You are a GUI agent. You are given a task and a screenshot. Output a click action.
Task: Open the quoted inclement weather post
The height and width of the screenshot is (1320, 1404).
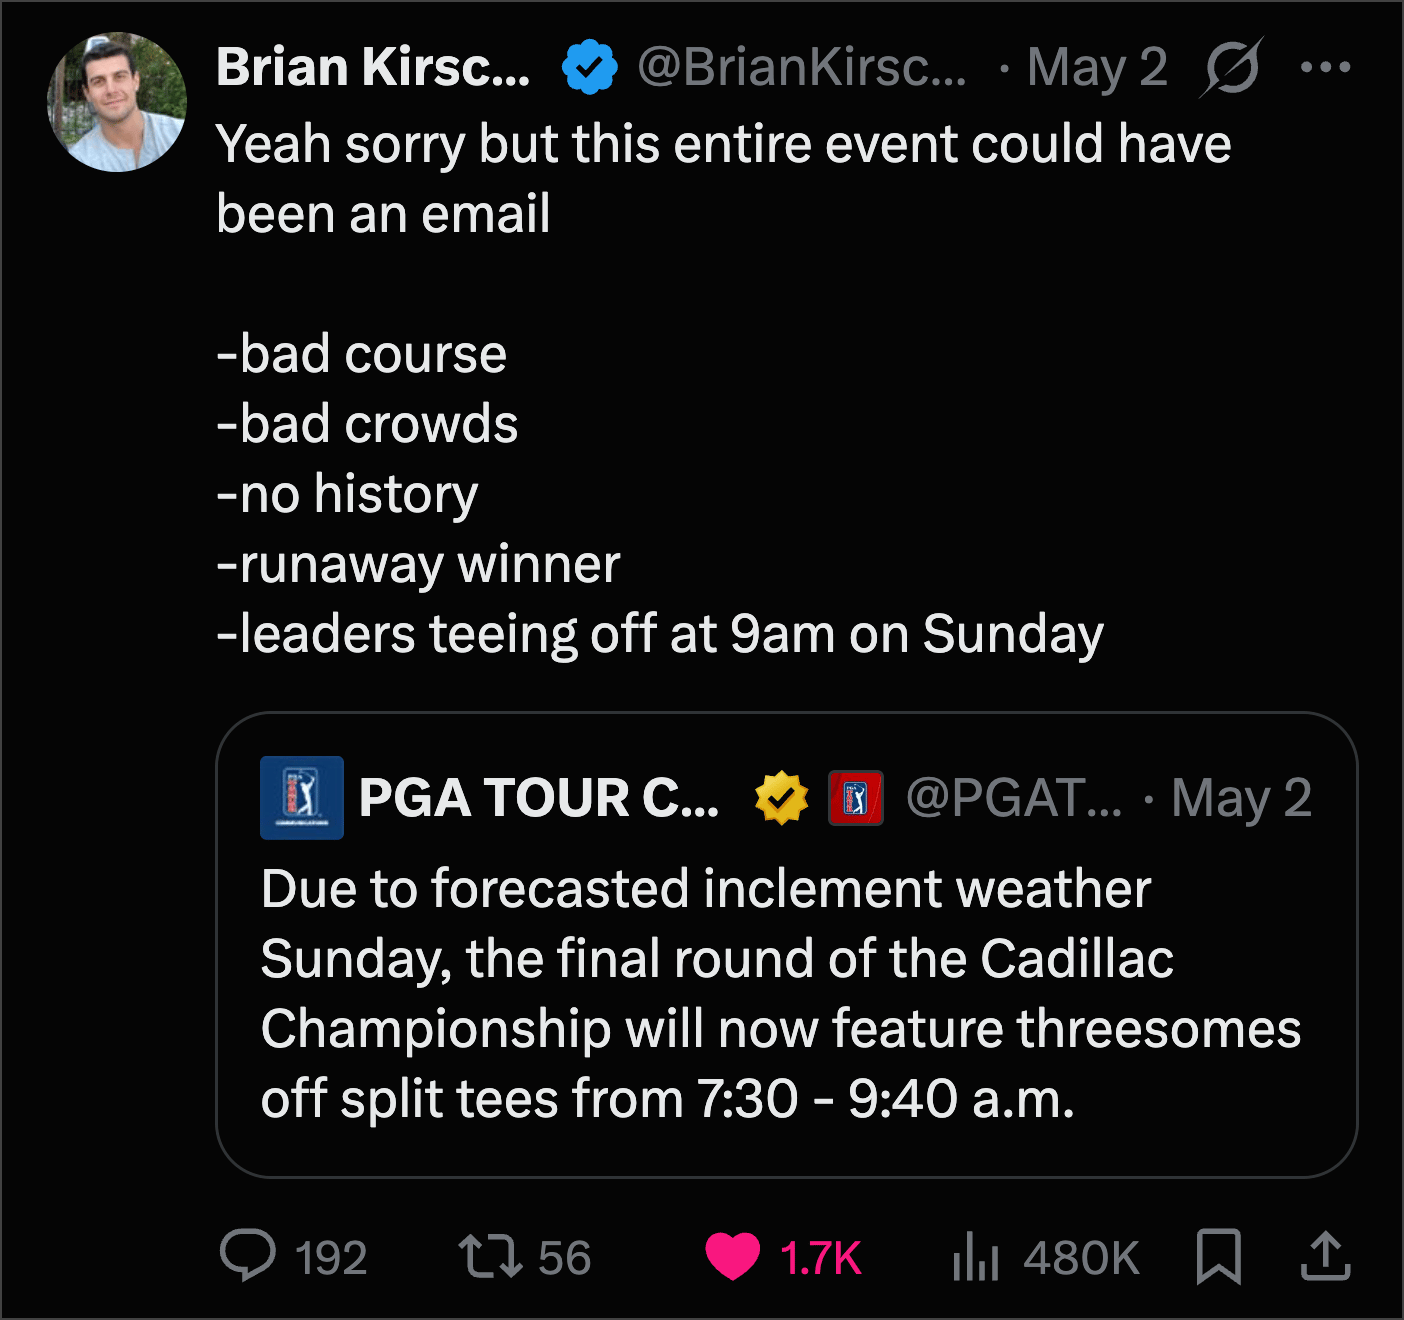pos(787,945)
